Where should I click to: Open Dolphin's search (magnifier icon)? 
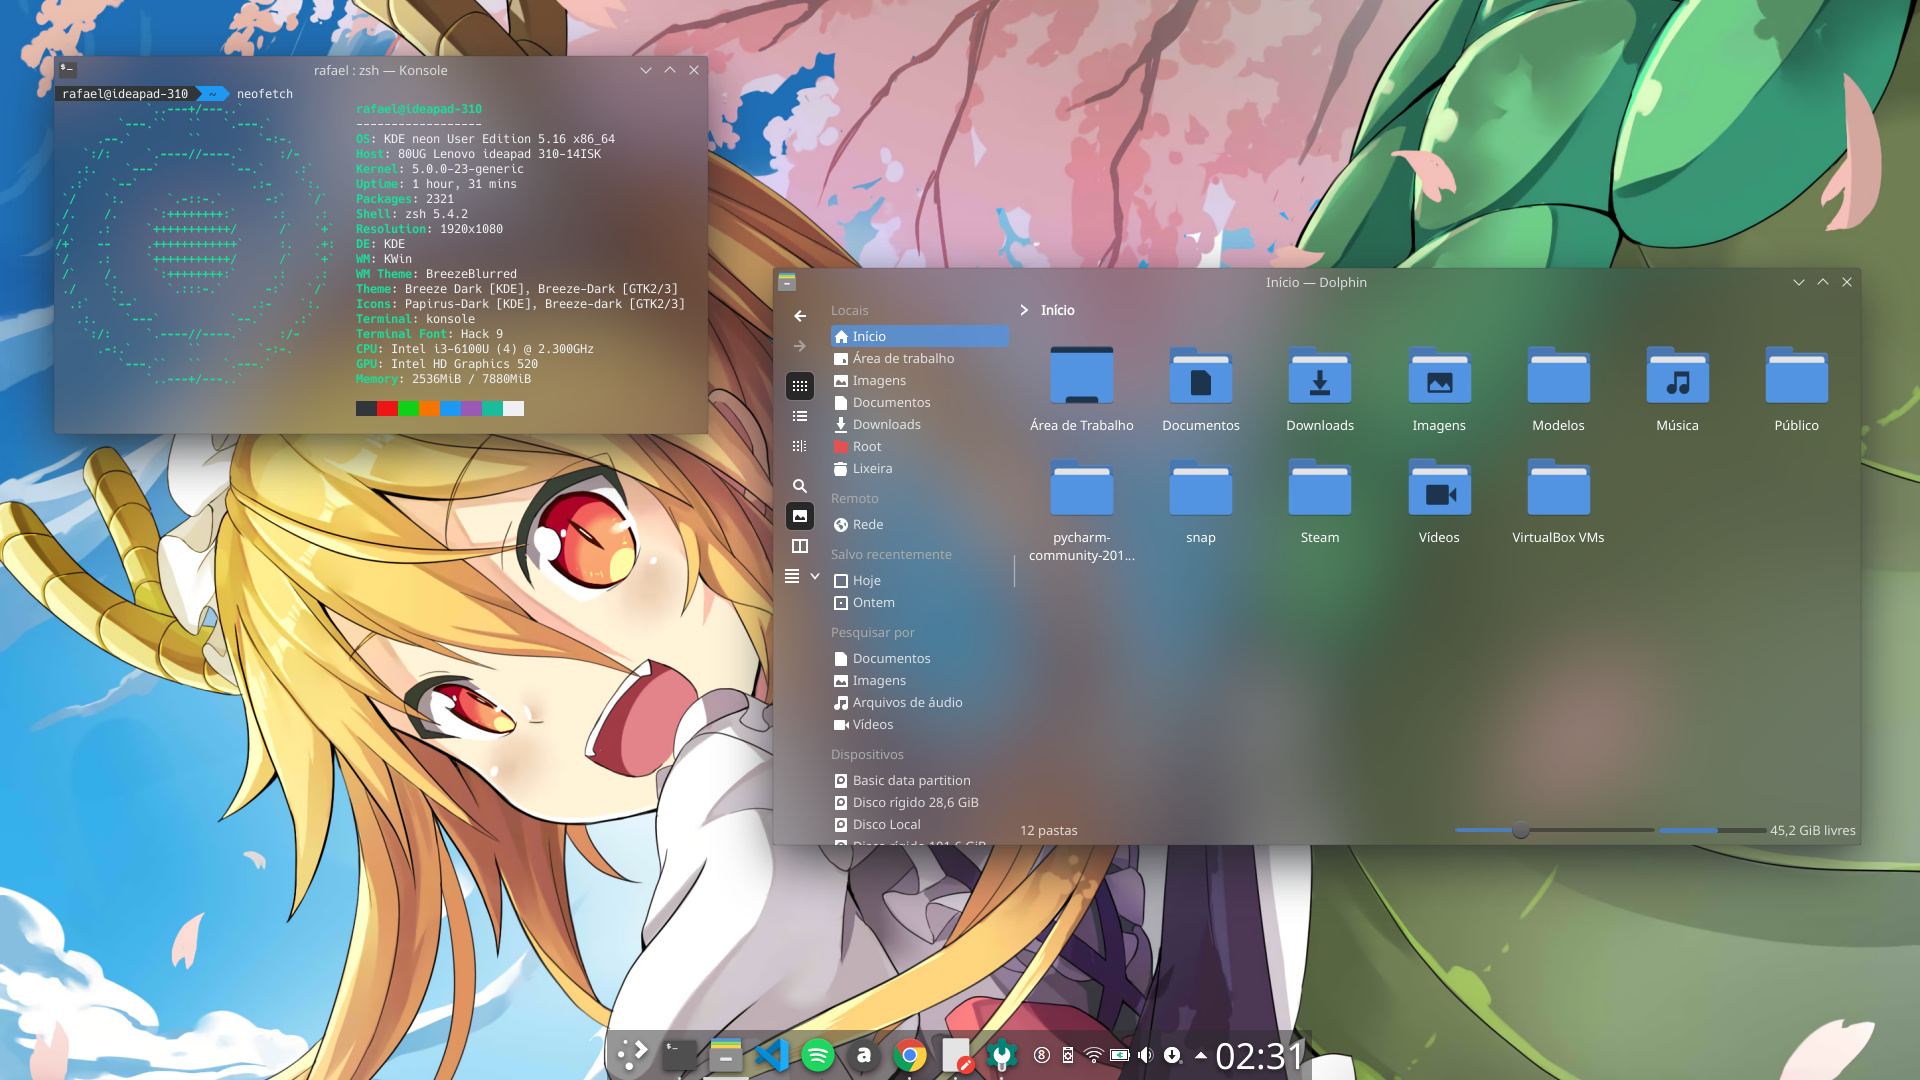point(800,486)
